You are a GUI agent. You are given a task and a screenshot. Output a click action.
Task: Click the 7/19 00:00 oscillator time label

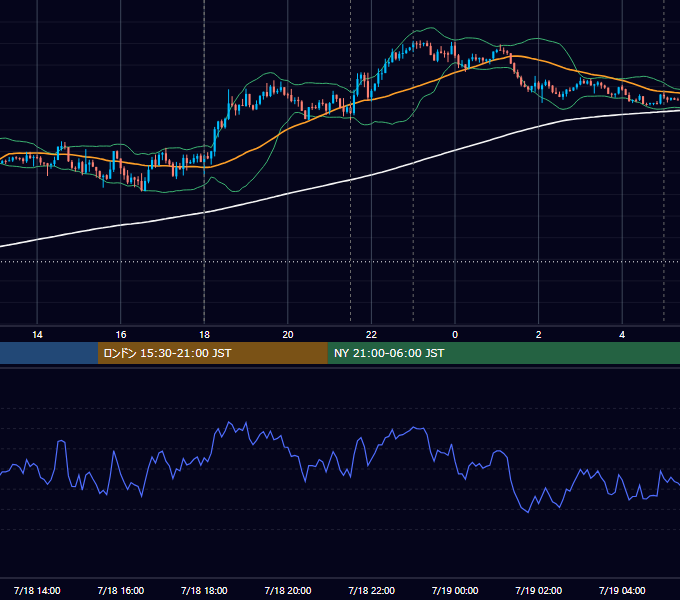(455, 590)
